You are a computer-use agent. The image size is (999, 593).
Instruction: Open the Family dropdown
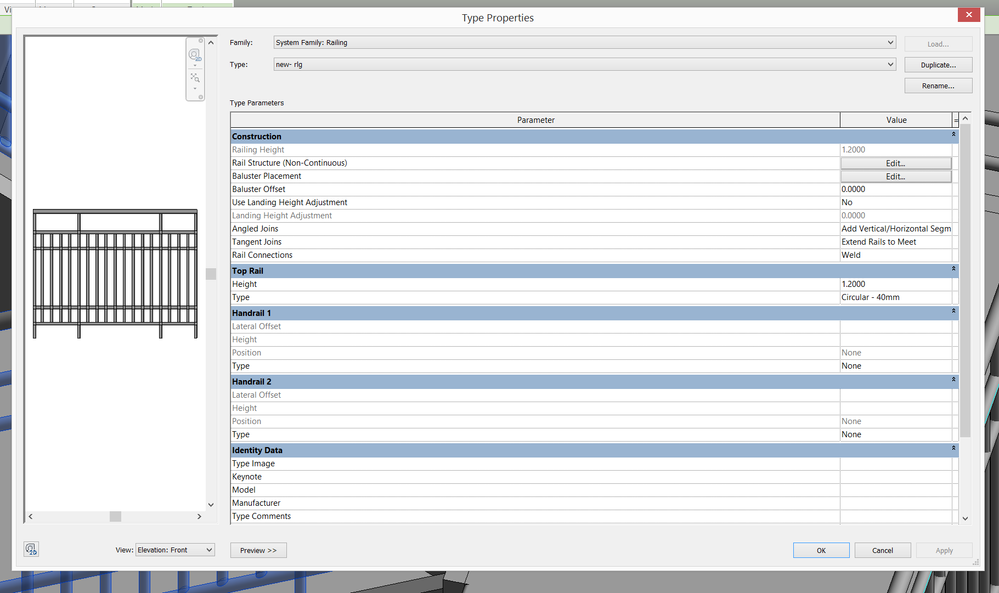point(584,43)
